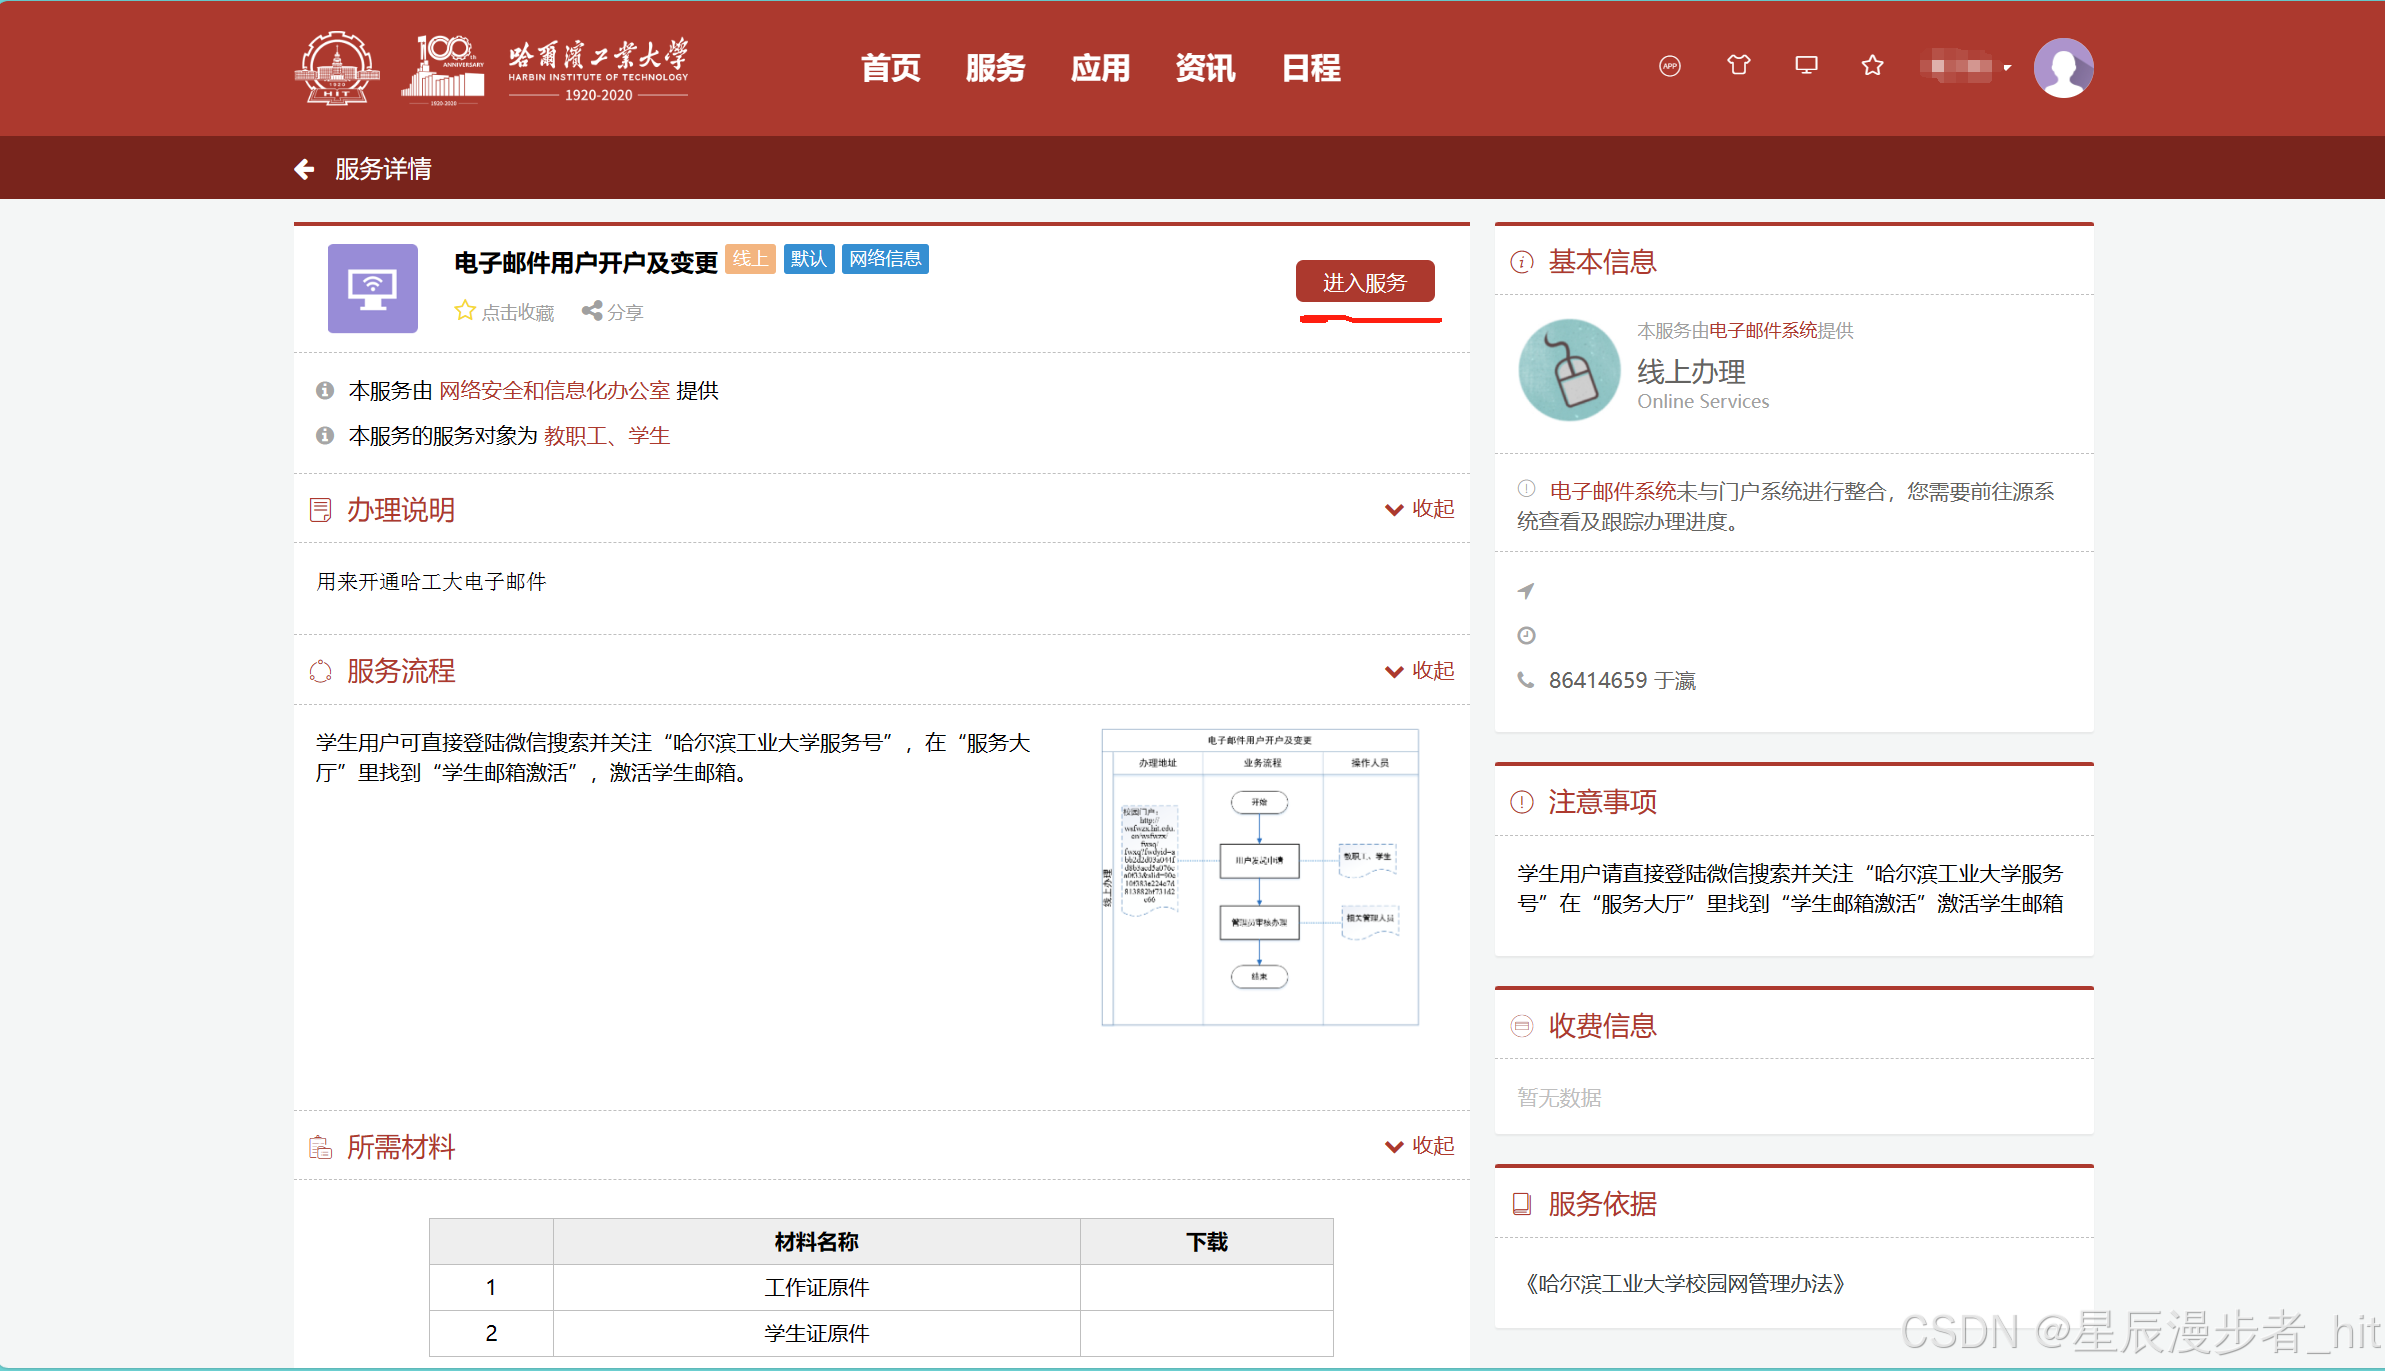Click the 进入服务 button
Image resolution: width=2385 pixels, height=1371 pixels.
click(x=1364, y=282)
